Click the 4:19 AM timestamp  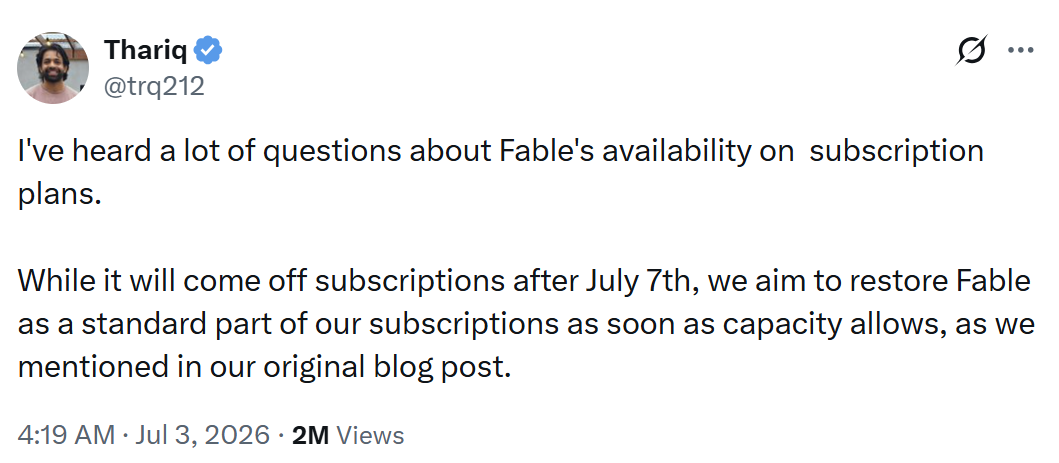point(66,435)
